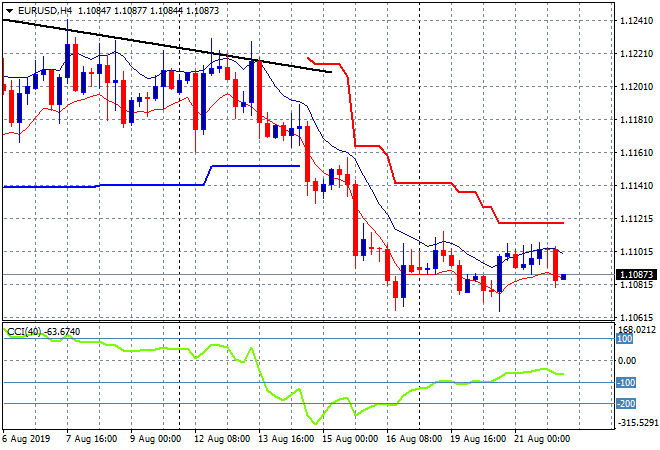Viewport: 660px width, 450px height.
Task: Click the CCI -200 level label
Action: click(x=626, y=404)
